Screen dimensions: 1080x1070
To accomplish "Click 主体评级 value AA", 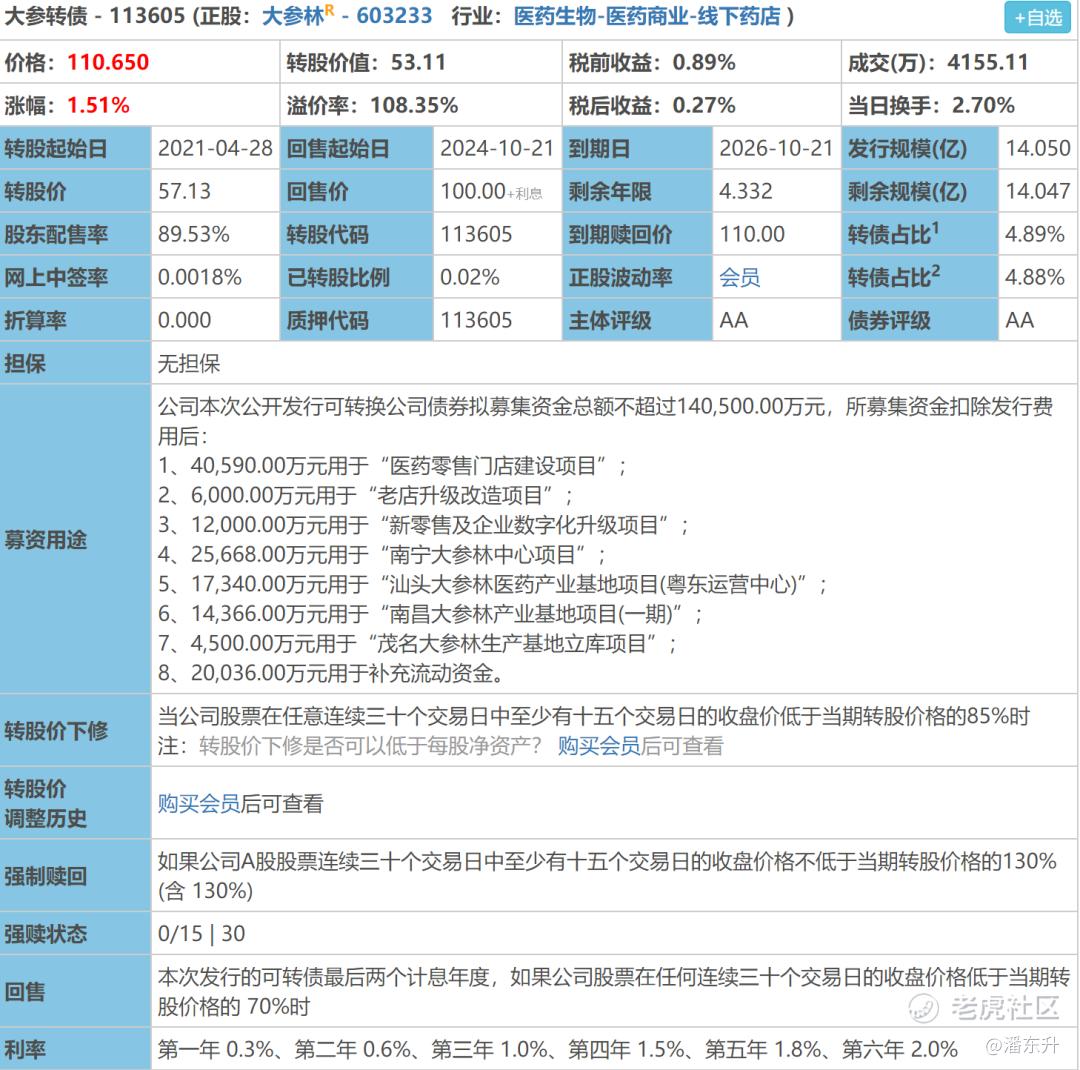I will (734, 320).
